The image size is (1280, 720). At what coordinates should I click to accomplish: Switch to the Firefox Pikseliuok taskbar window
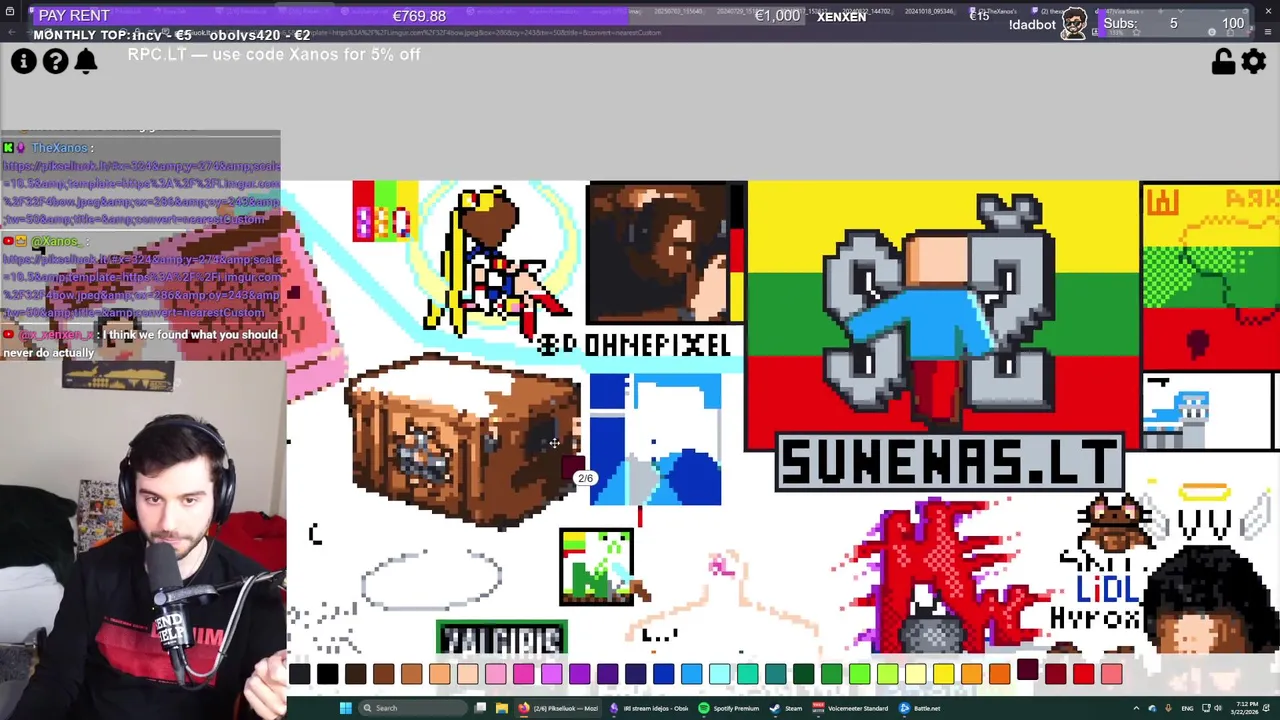click(560, 708)
